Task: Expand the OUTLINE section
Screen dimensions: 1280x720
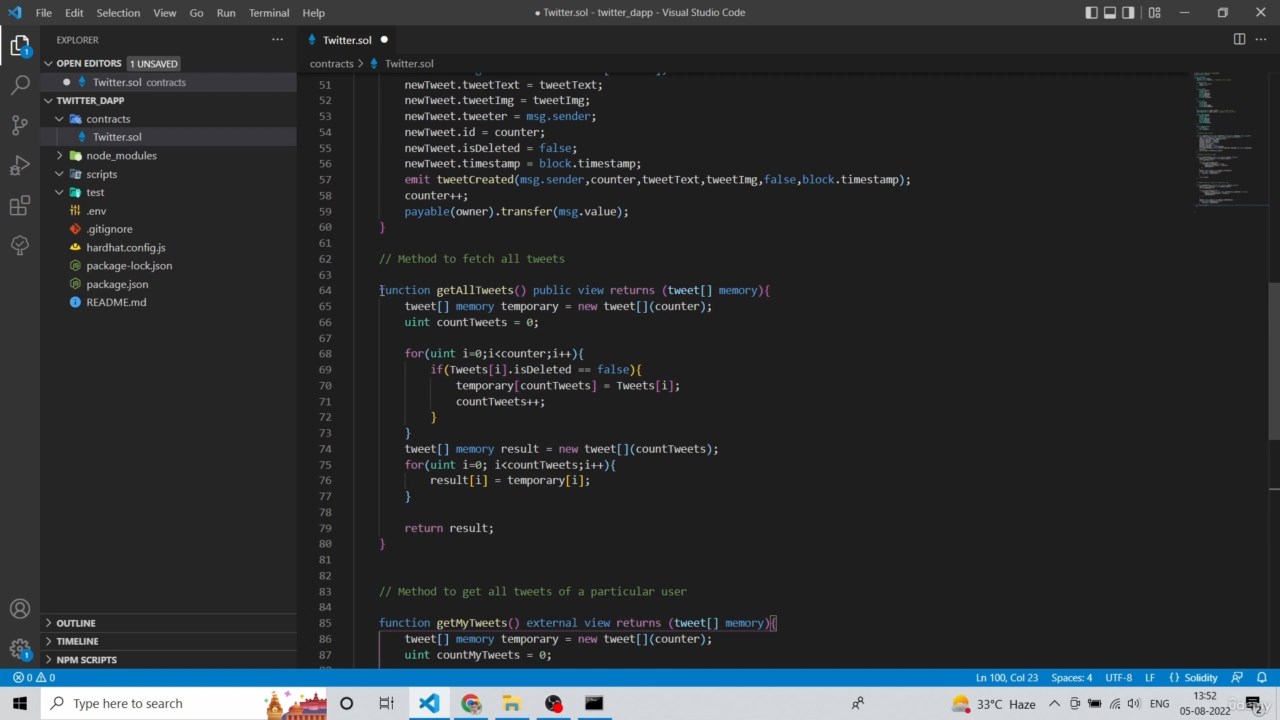Action: [76, 623]
